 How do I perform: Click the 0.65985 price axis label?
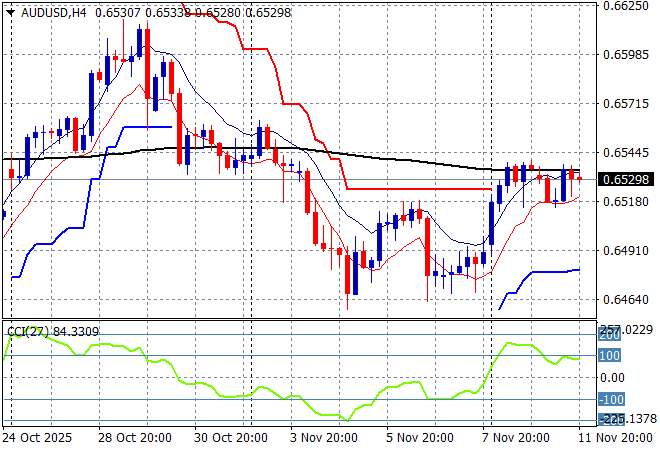[x=626, y=55]
